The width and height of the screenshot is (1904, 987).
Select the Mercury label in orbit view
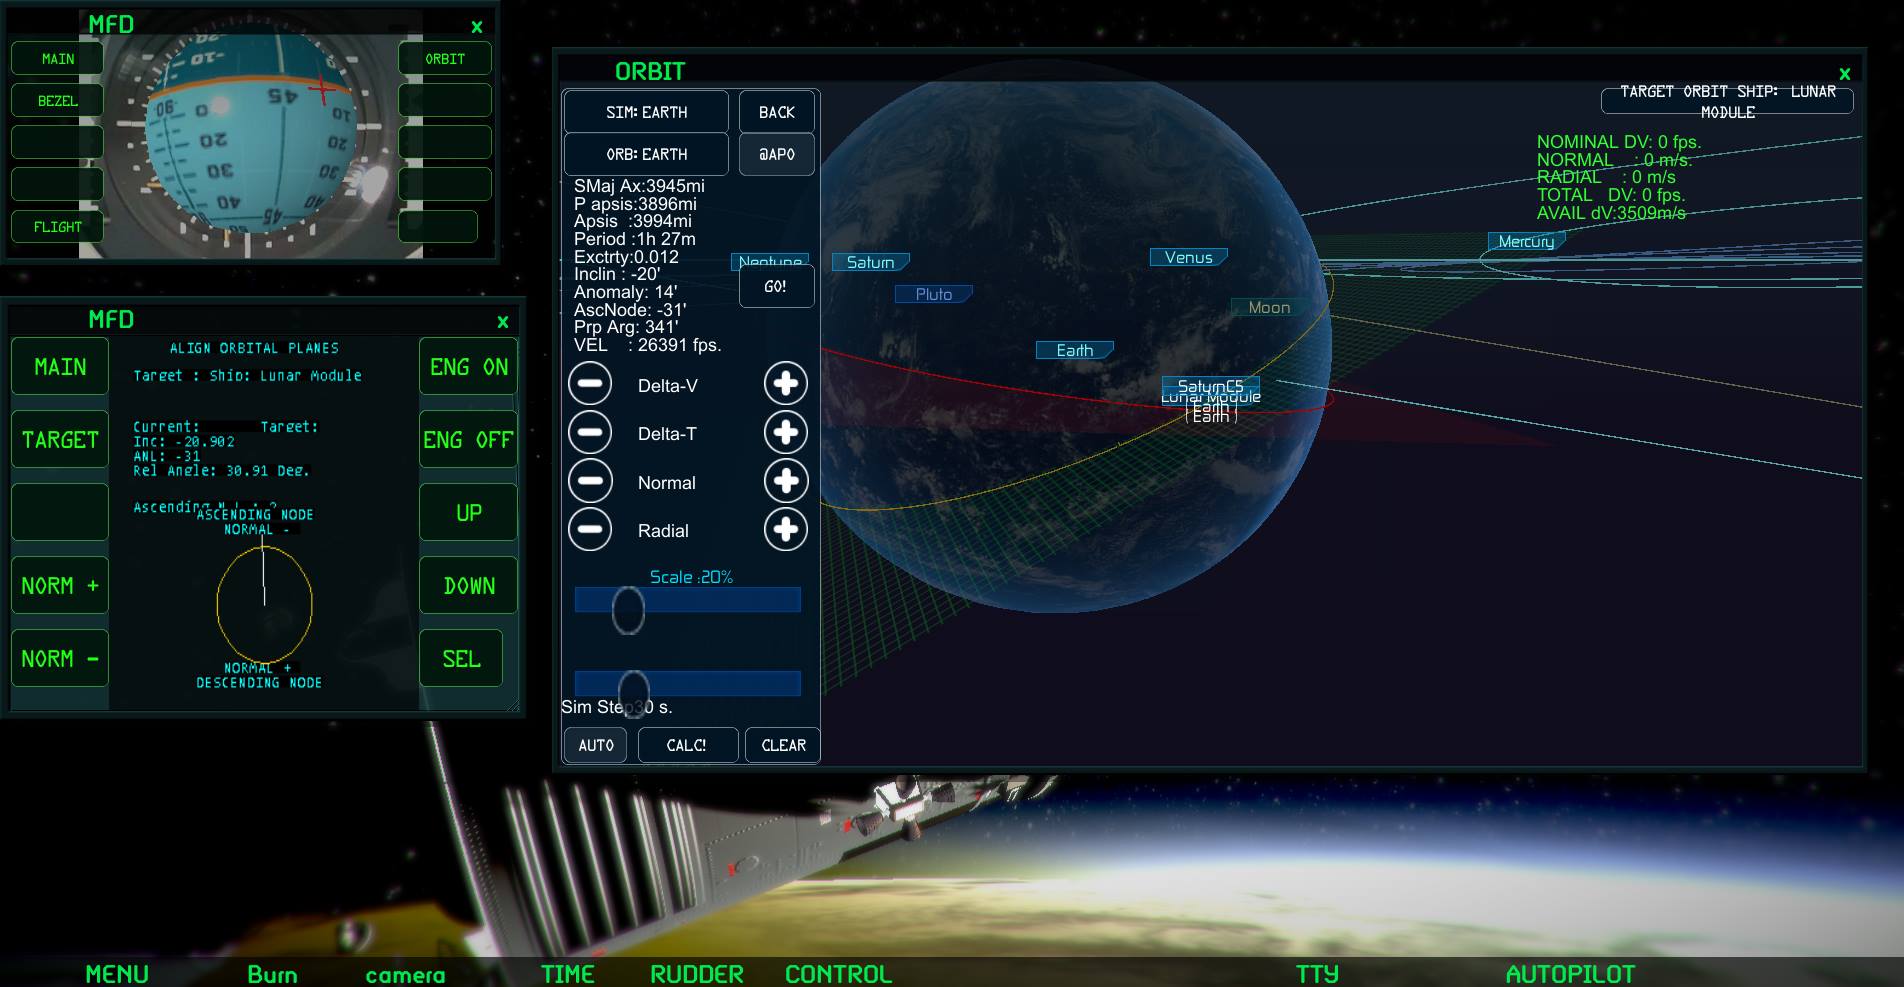tap(1526, 242)
